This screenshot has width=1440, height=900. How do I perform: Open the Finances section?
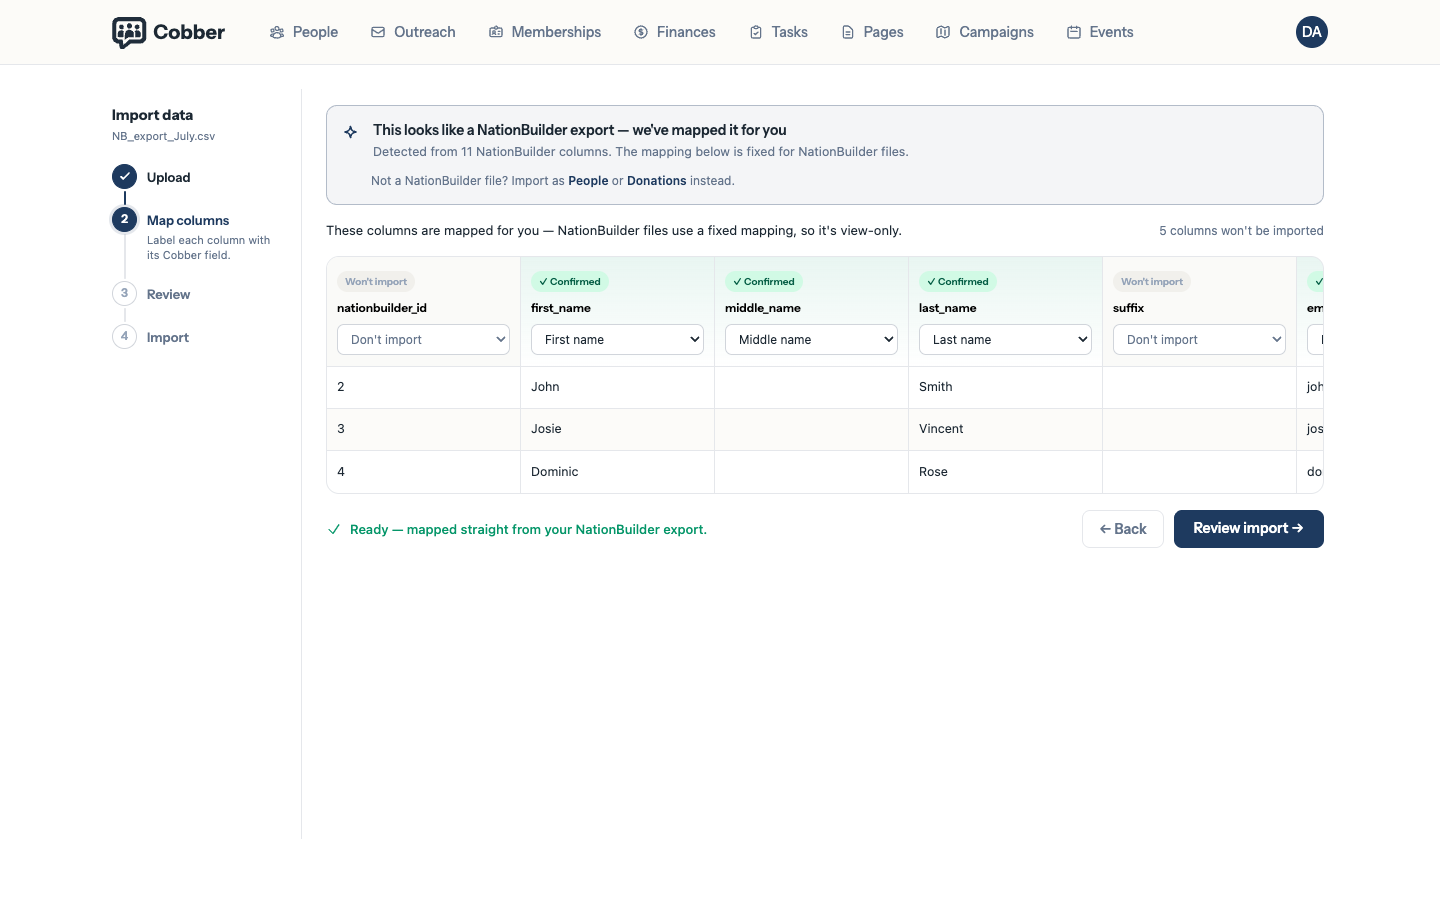point(675,32)
